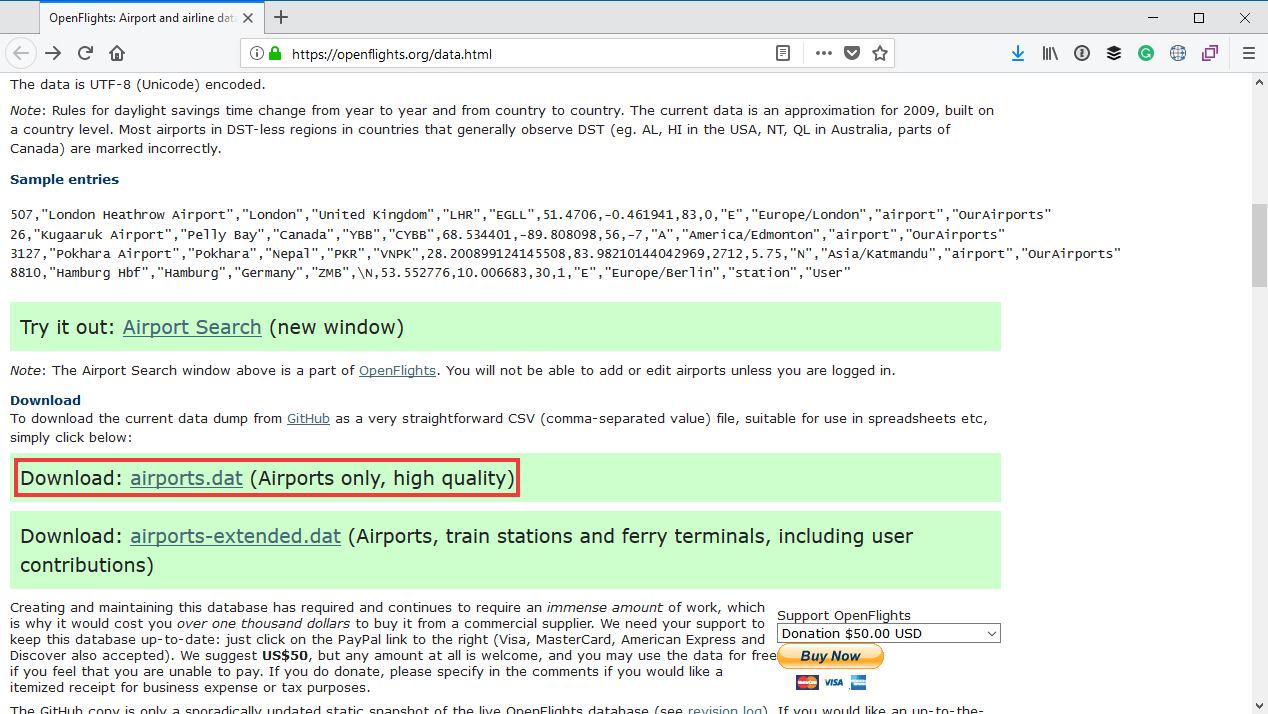Image resolution: width=1268 pixels, height=714 pixels.
Task: Open the Downloads panel arrow
Action: pos(1018,54)
